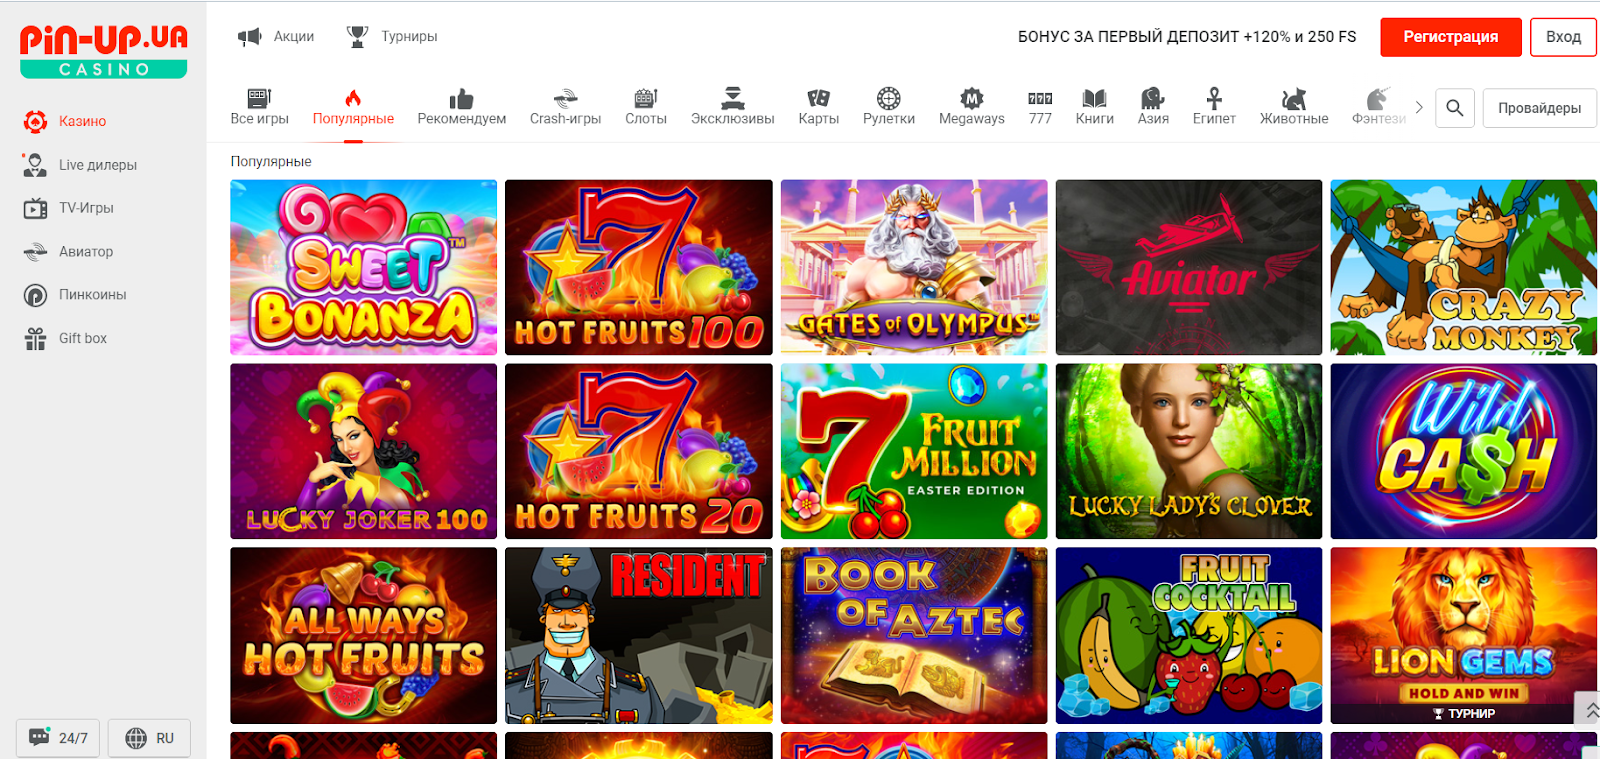Click the Pin-Up.ua Casino logo

click(x=103, y=50)
